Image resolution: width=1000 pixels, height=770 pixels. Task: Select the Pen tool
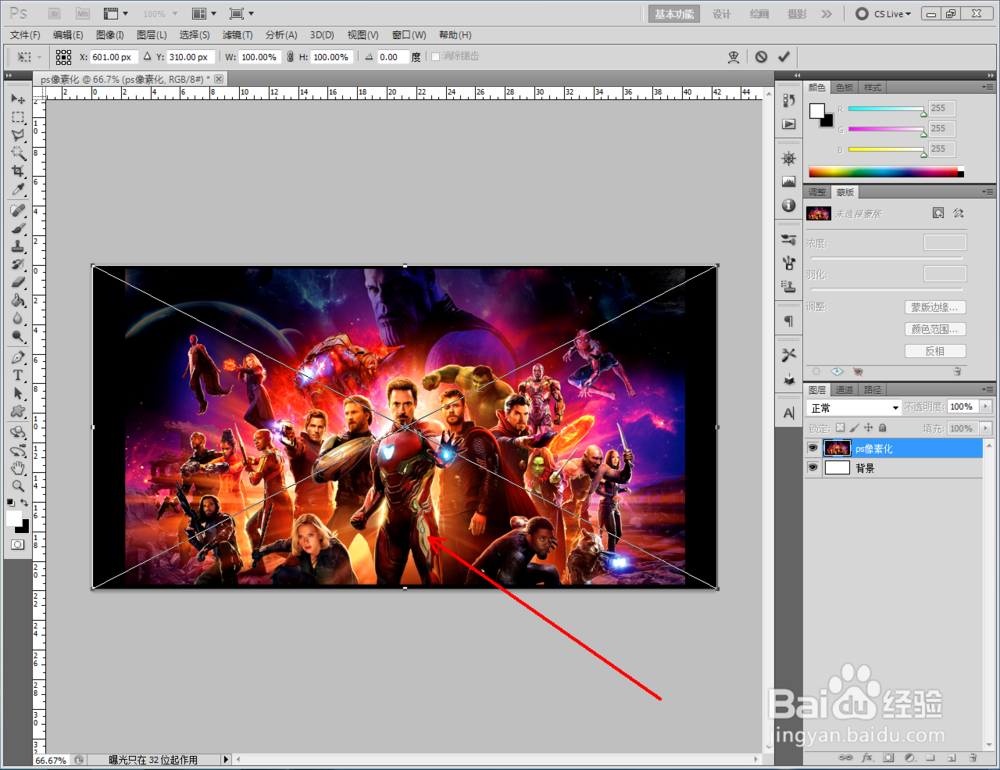(18, 357)
